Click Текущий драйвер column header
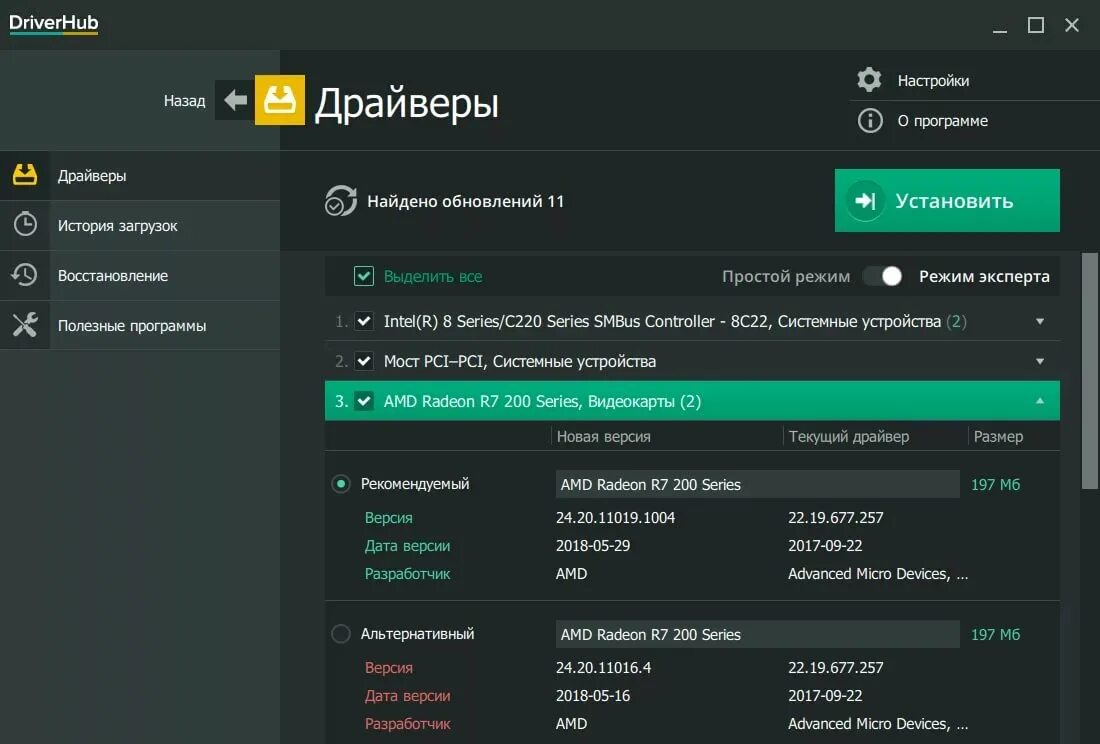This screenshot has width=1100, height=744. click(849, 436)
